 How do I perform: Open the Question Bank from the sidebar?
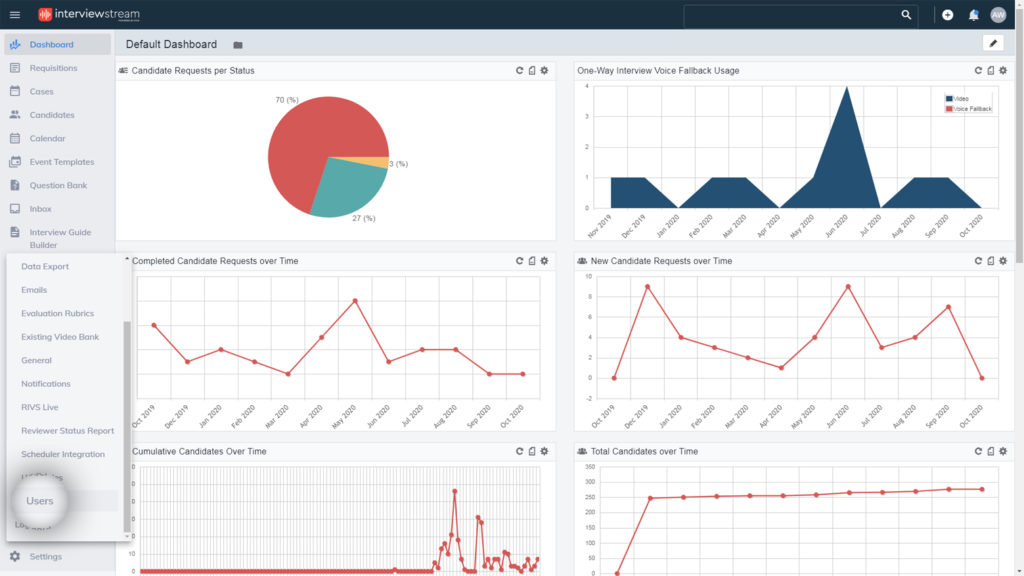[60, 185]
